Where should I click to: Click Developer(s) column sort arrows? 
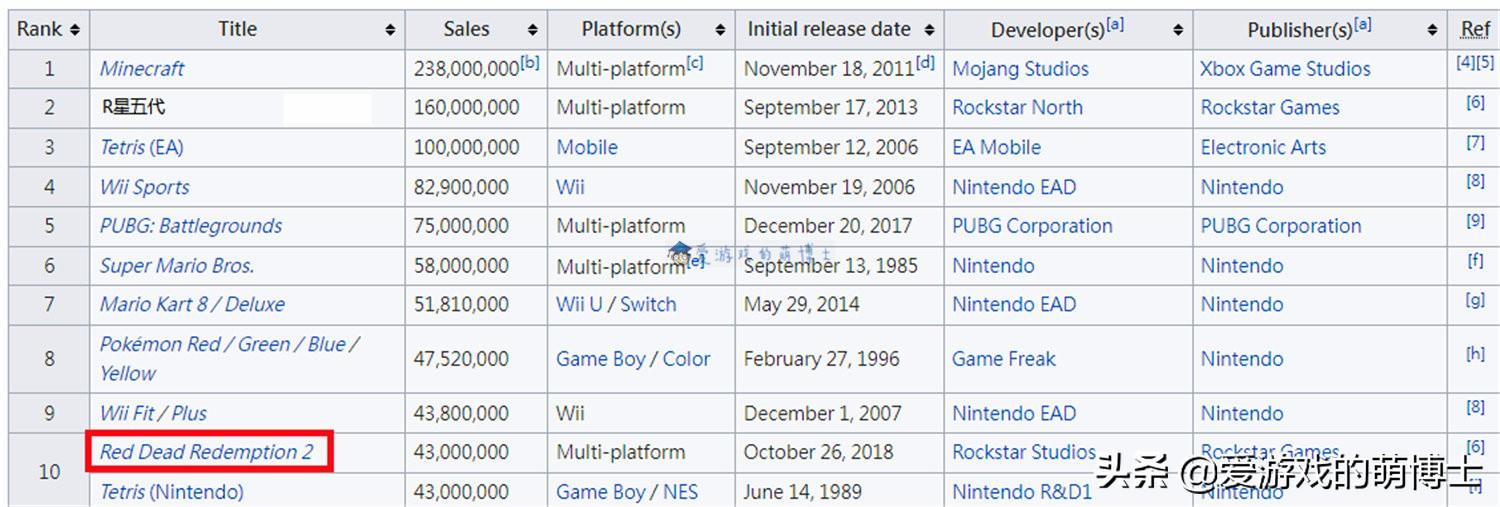coord(1178,30)
